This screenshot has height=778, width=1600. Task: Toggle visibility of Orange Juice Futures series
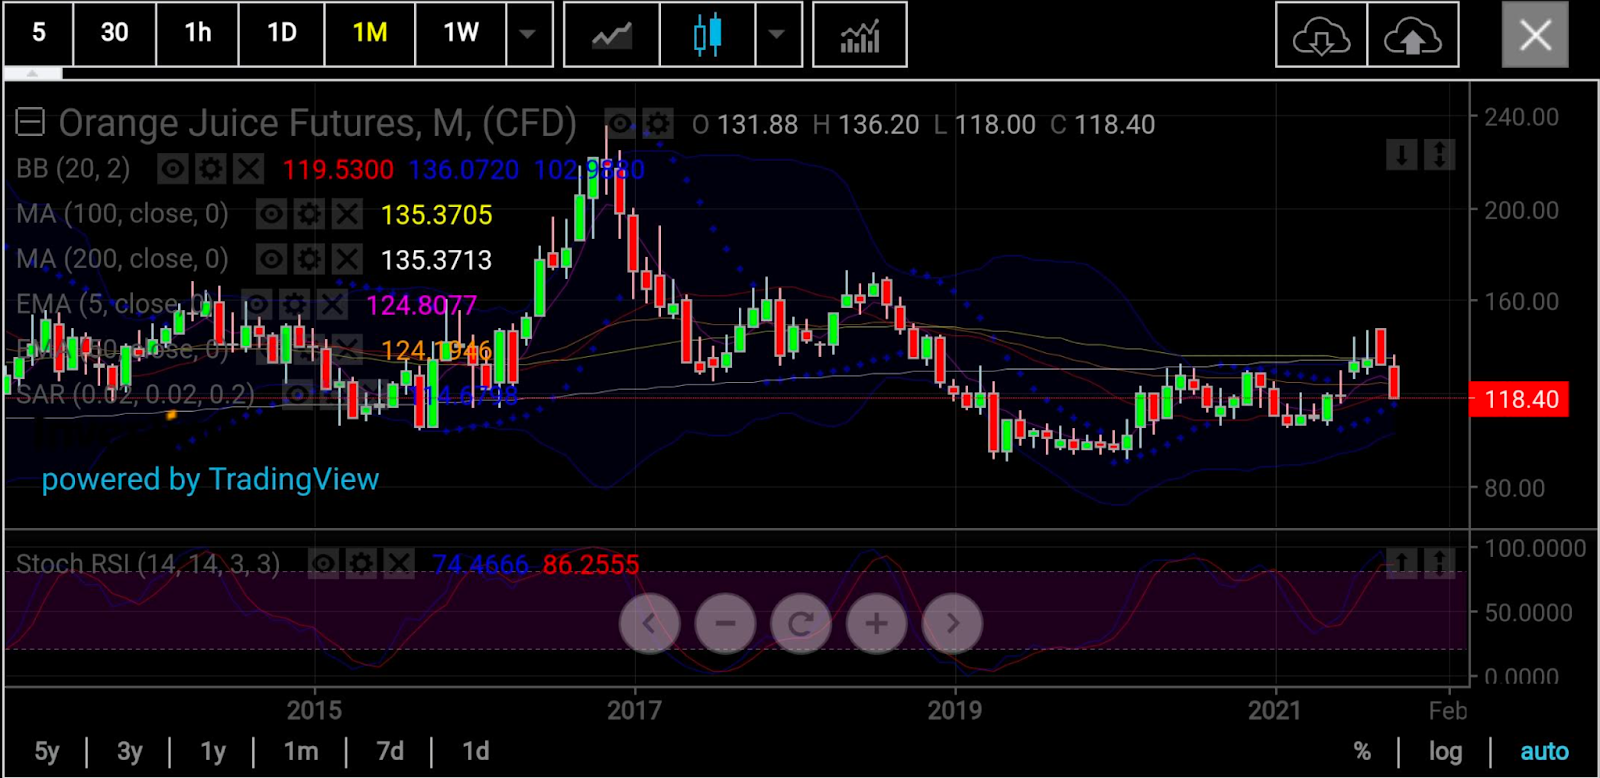[619, 124]
